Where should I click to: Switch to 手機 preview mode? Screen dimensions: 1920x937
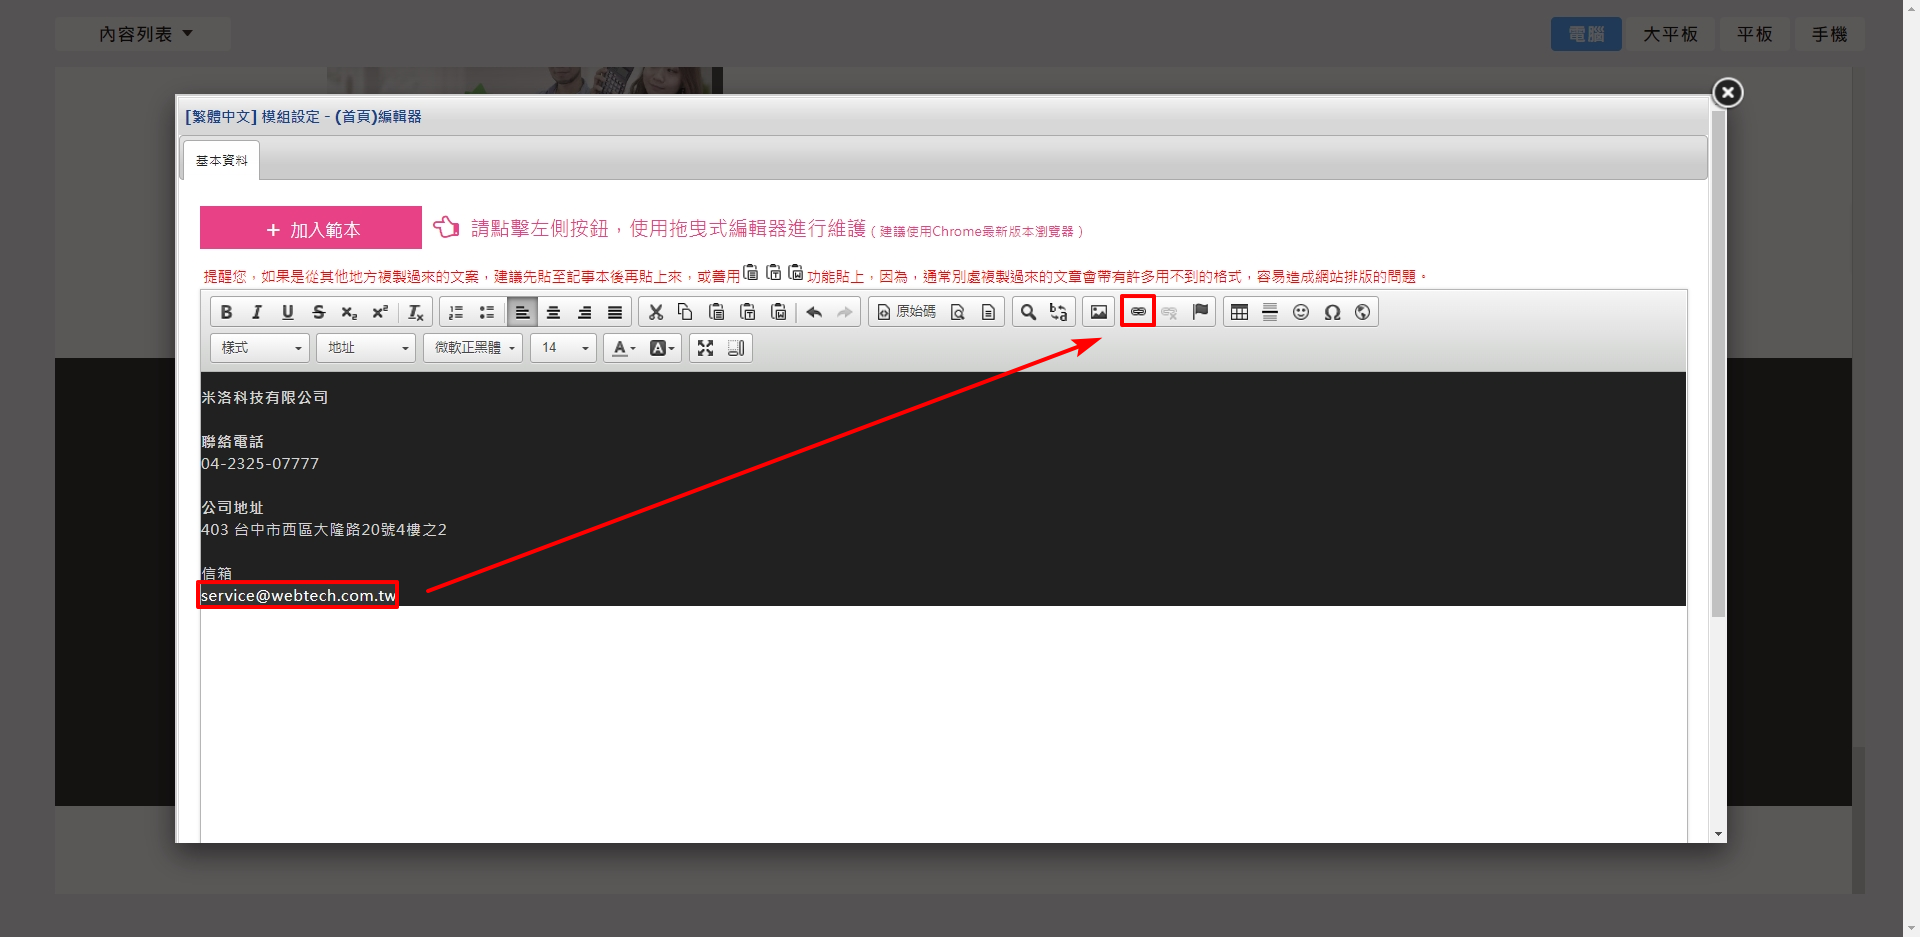tap(1828, 34)
